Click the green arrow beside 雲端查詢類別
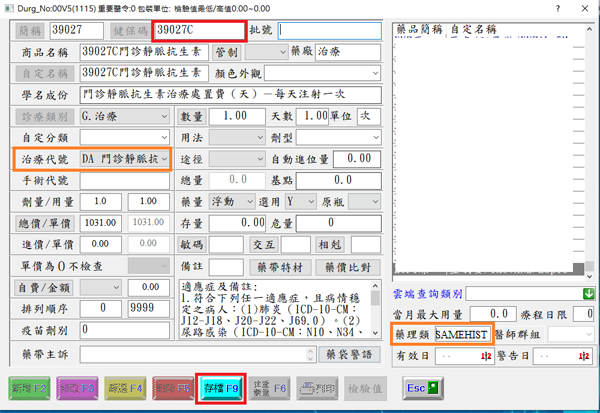The width and height of the screenshot is (600, 413). [x=587, y=293]
